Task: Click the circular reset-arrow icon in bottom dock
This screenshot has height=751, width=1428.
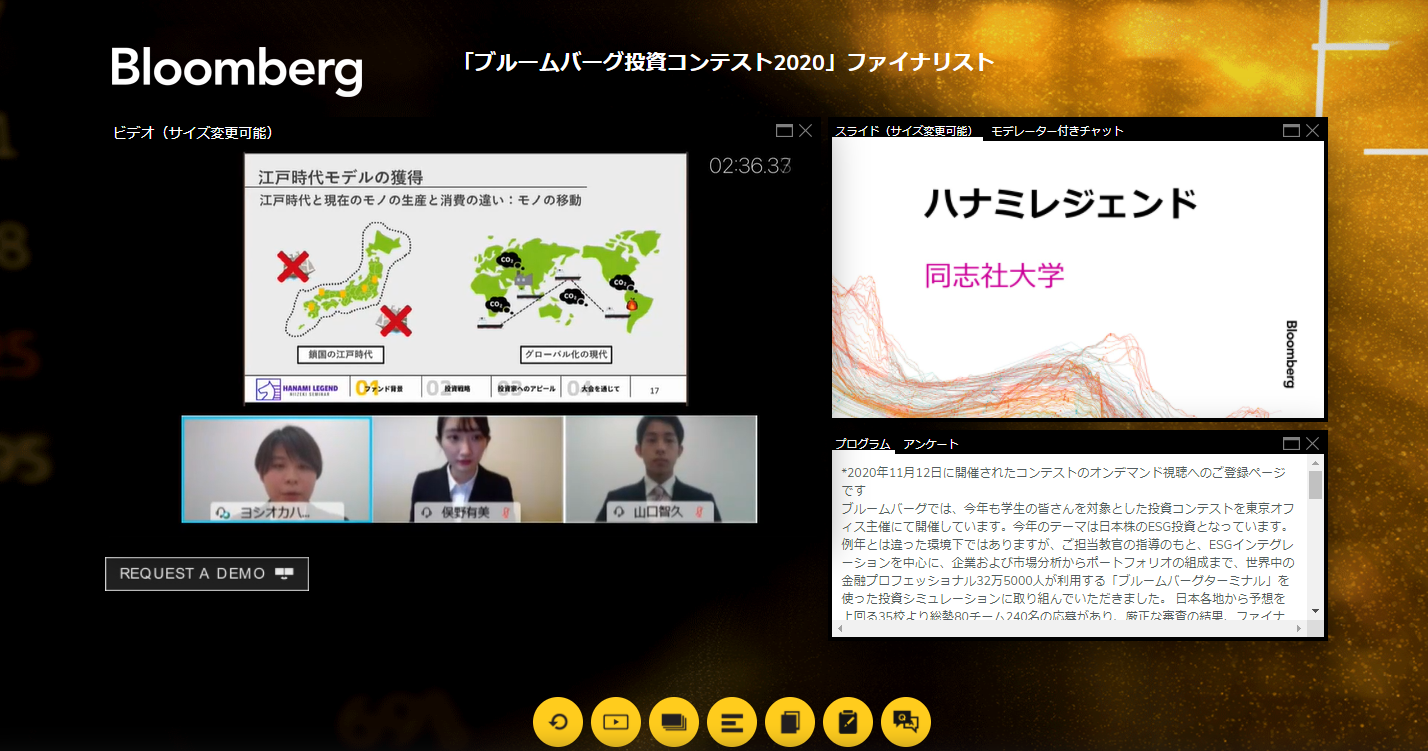Action: pyautogui.click(x=558, y=721)
